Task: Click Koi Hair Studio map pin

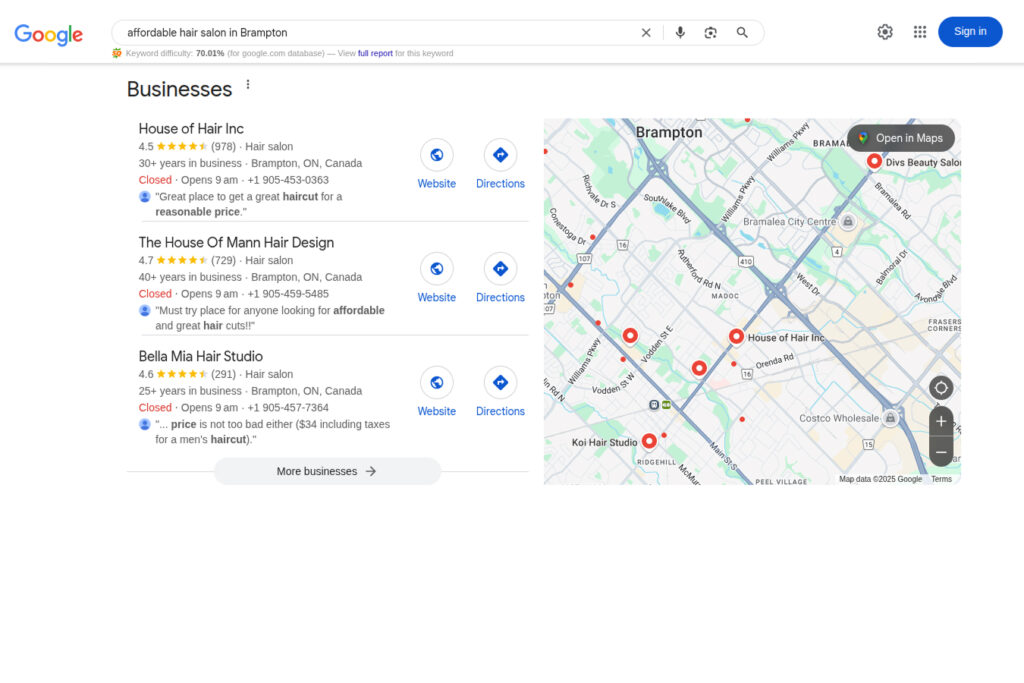Action: click(648, 441)
